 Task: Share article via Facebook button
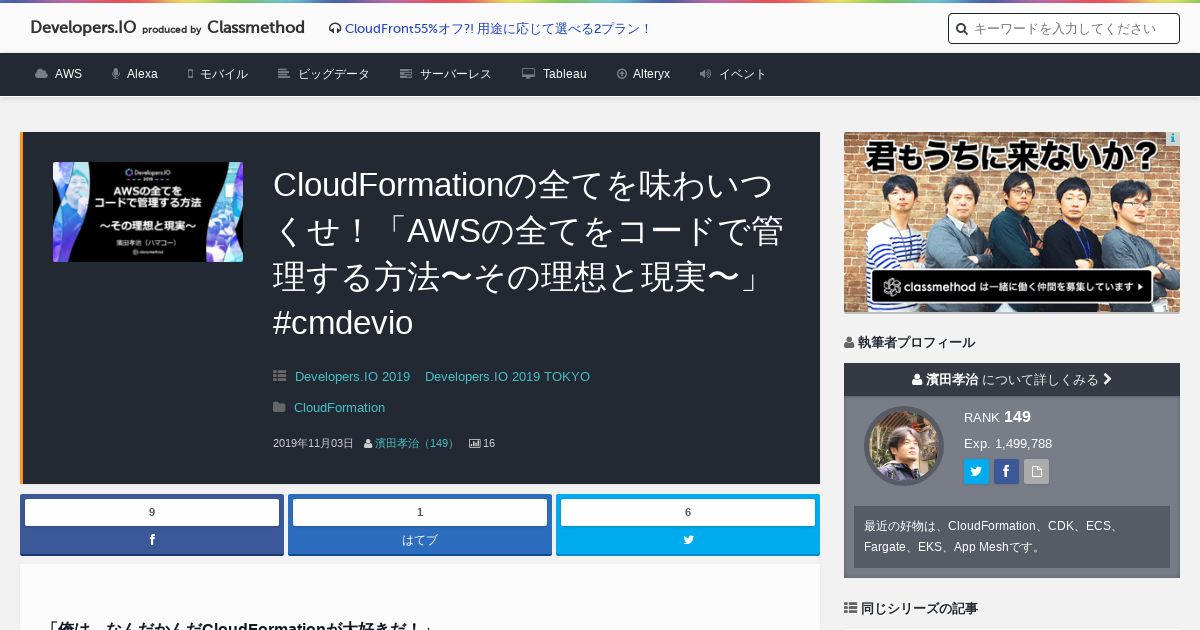coord(152,540)
